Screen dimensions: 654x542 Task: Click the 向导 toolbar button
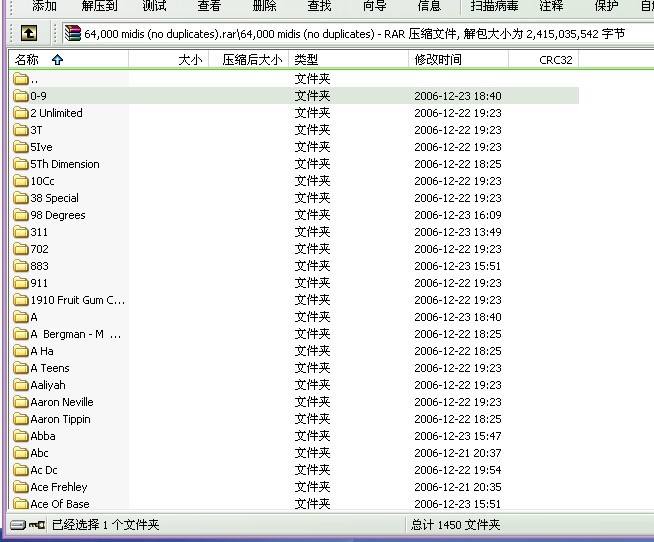[375, 6]
